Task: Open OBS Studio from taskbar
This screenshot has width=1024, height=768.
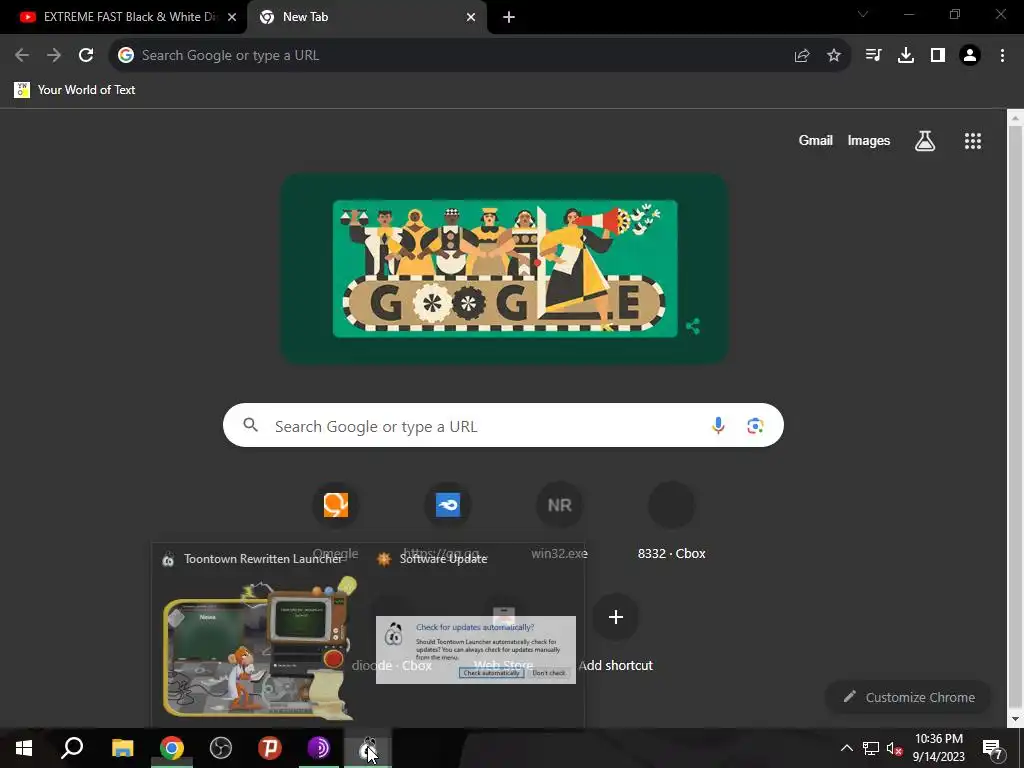Action: (x=221, y=748)
